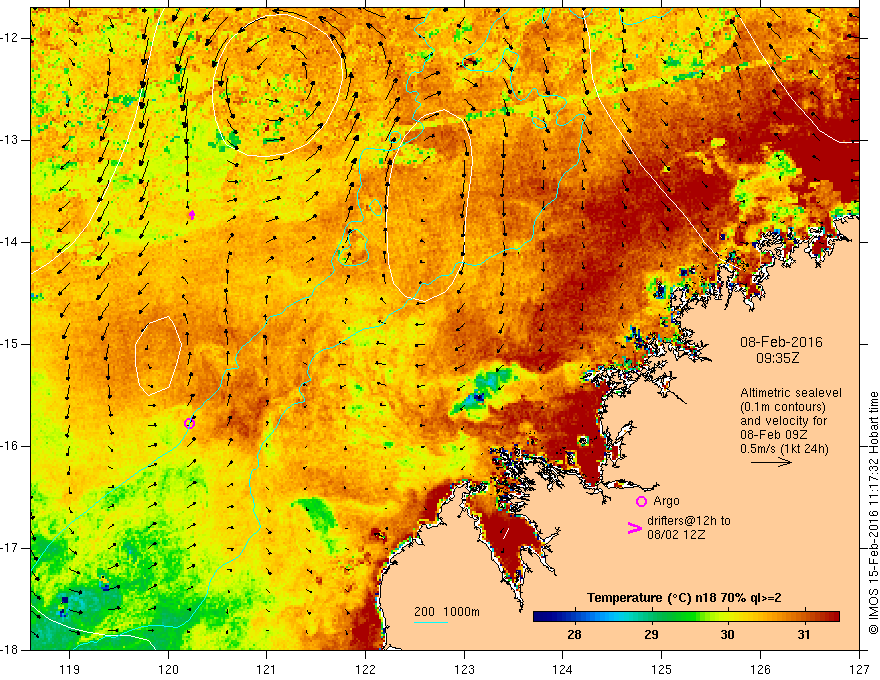Click the longitude label 122
880x680 pixels.
click(x=365, y=669)
